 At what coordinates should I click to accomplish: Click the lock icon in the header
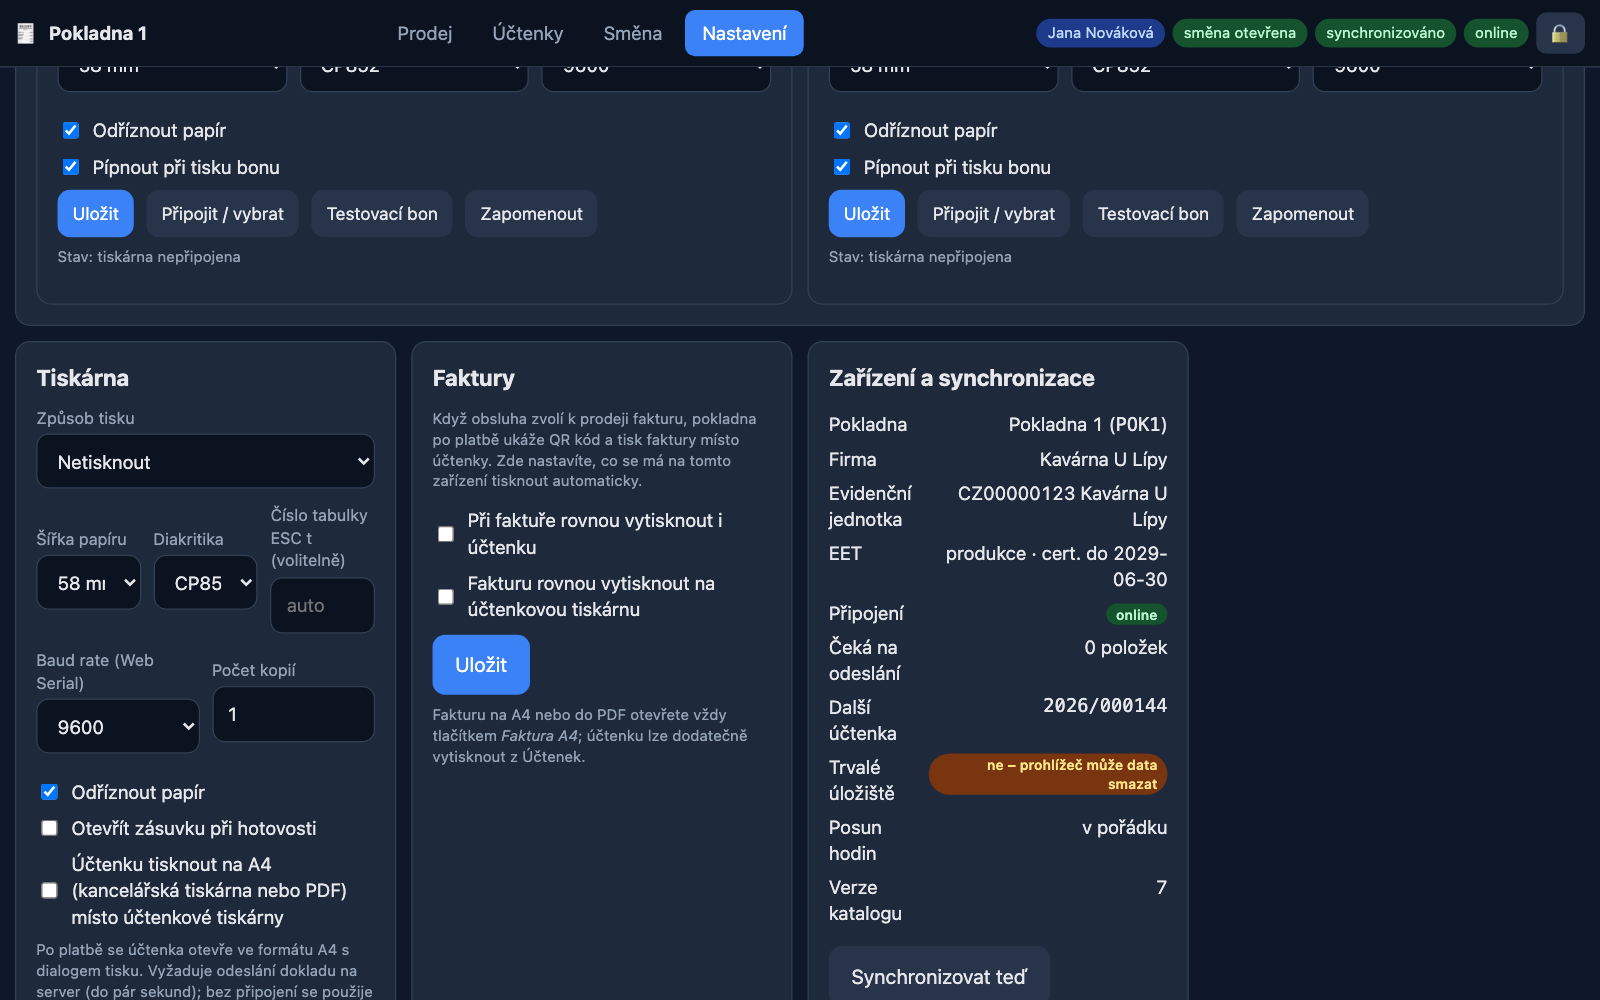[x=1560, y=33]
